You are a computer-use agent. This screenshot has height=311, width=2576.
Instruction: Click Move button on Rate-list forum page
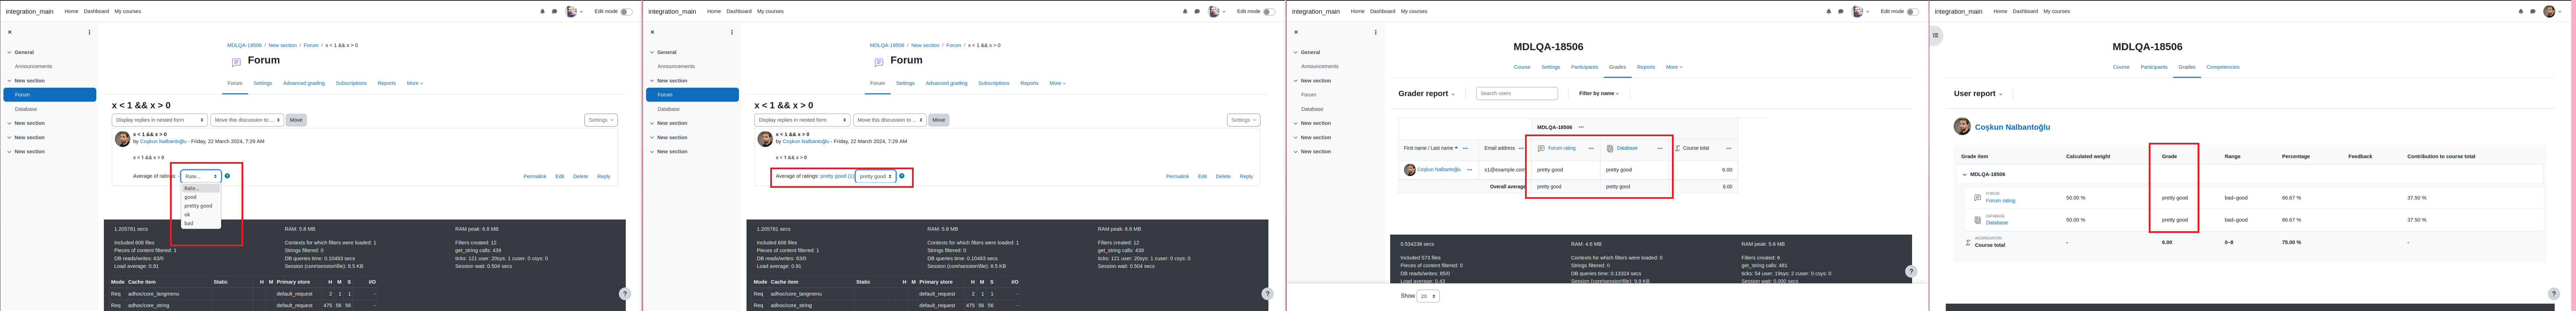[x=296, y=120]
